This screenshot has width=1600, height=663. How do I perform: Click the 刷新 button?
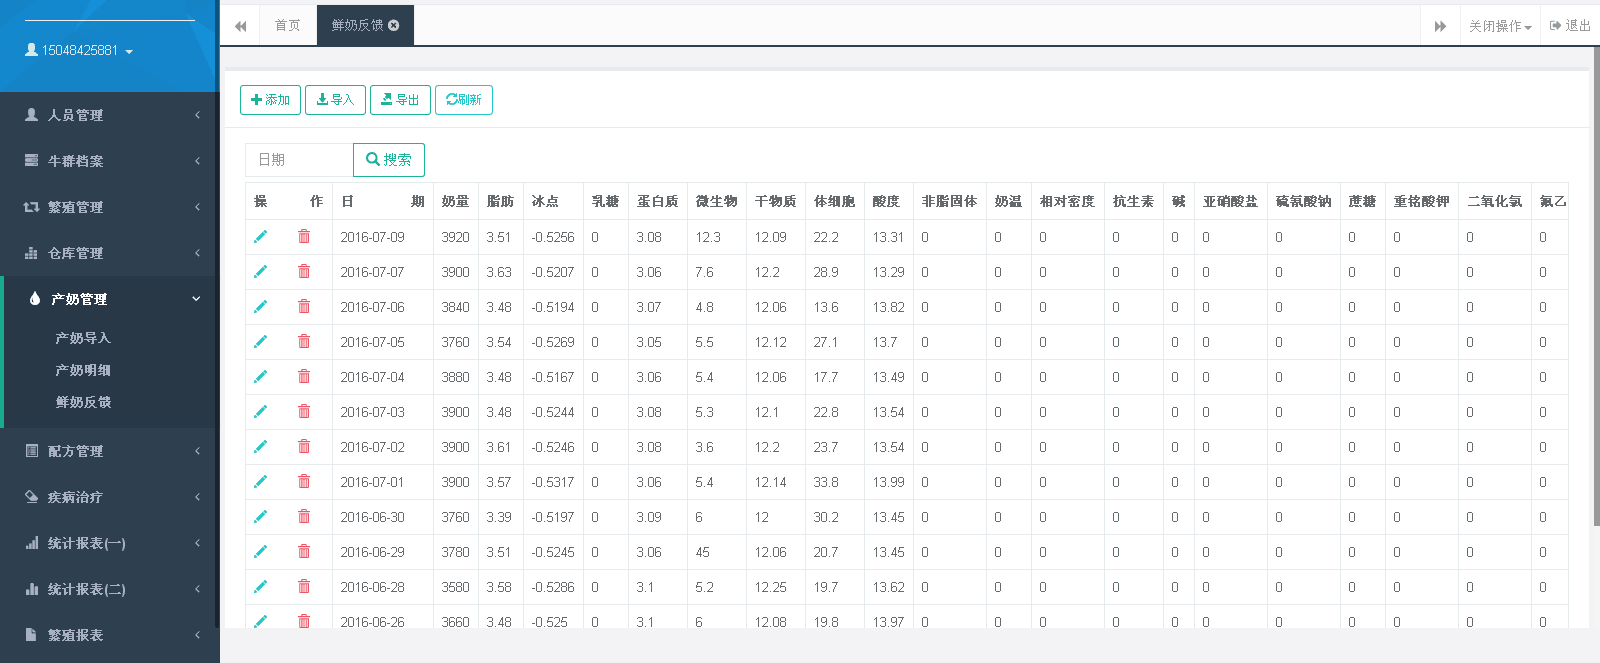coord(464,100)
